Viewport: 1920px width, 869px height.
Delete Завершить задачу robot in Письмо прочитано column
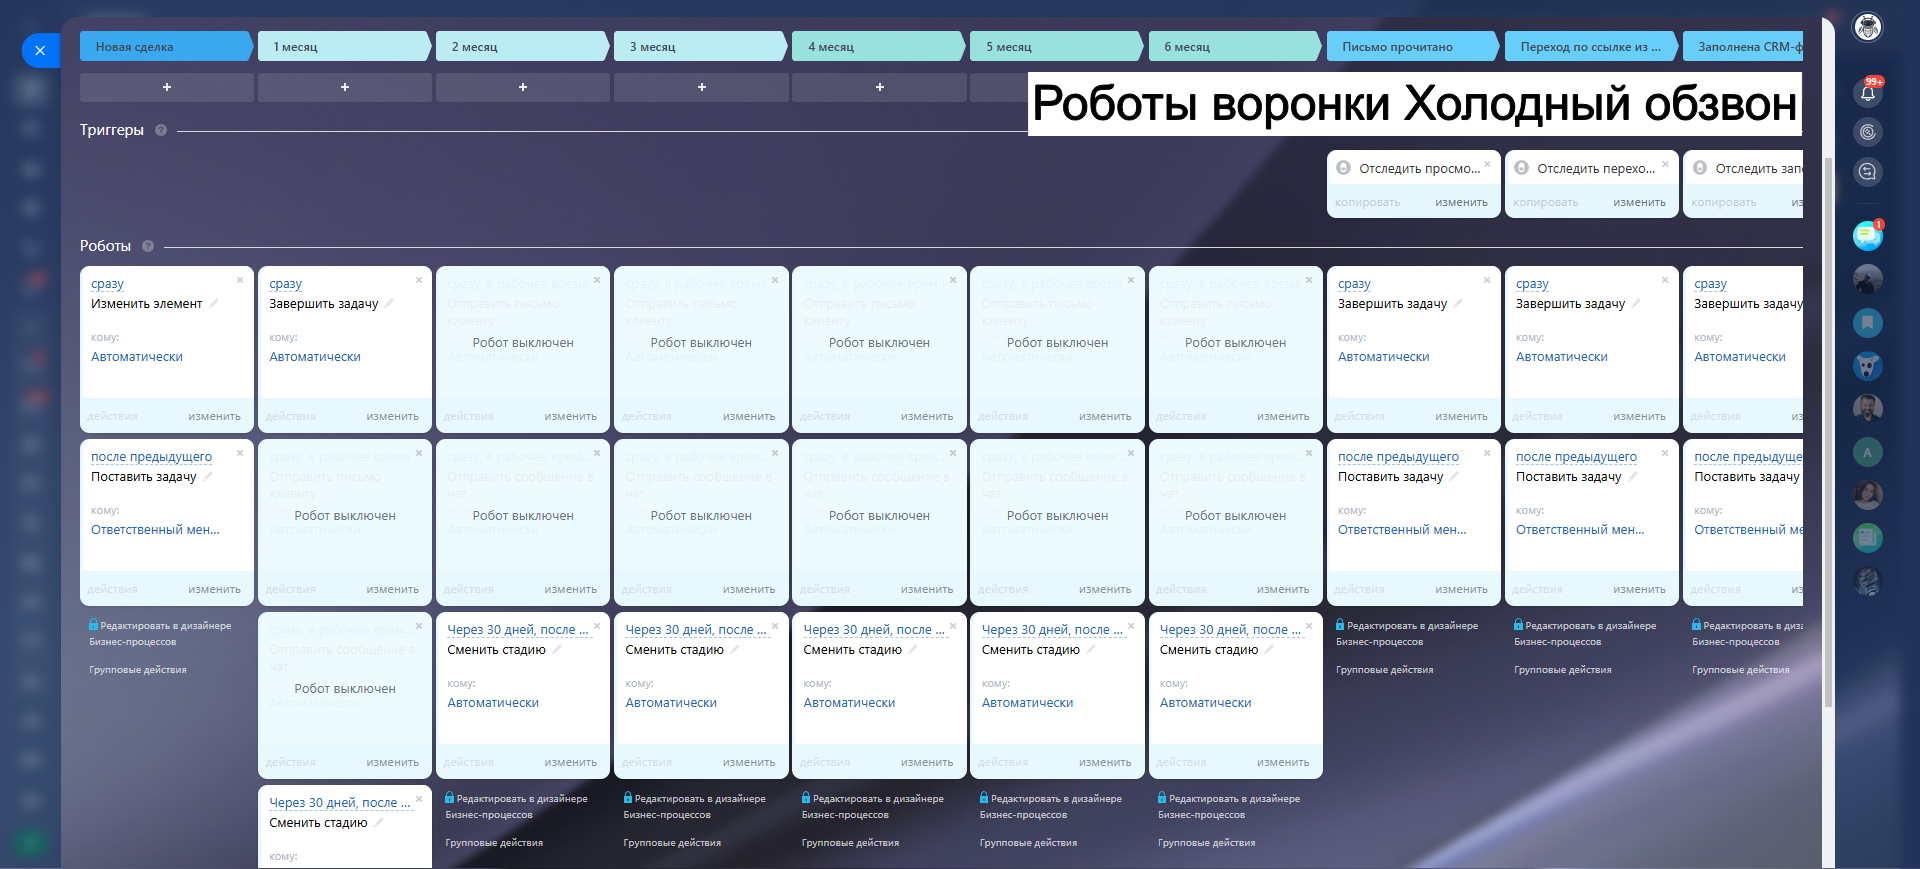coord(1487,280)
